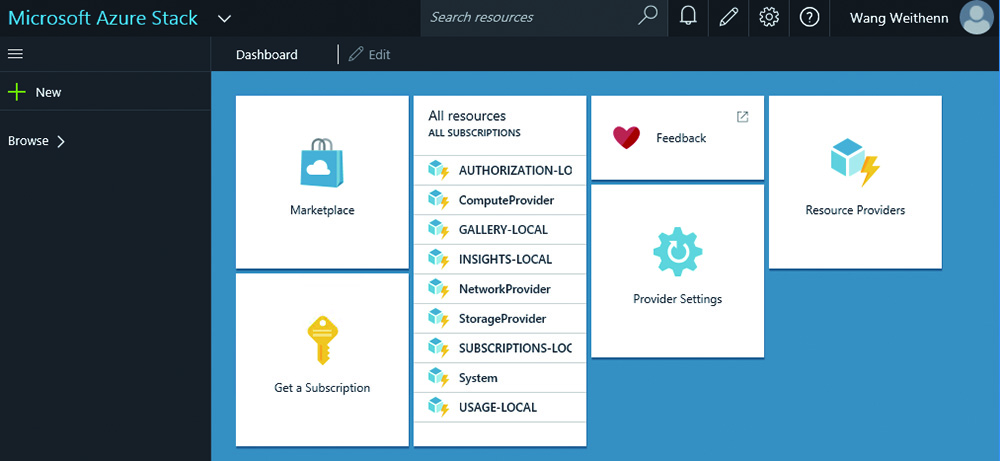This screenshot has height=461, width=1000.
Task: Click the red heart Feedback icon
Action: click(x=626, y=137)
